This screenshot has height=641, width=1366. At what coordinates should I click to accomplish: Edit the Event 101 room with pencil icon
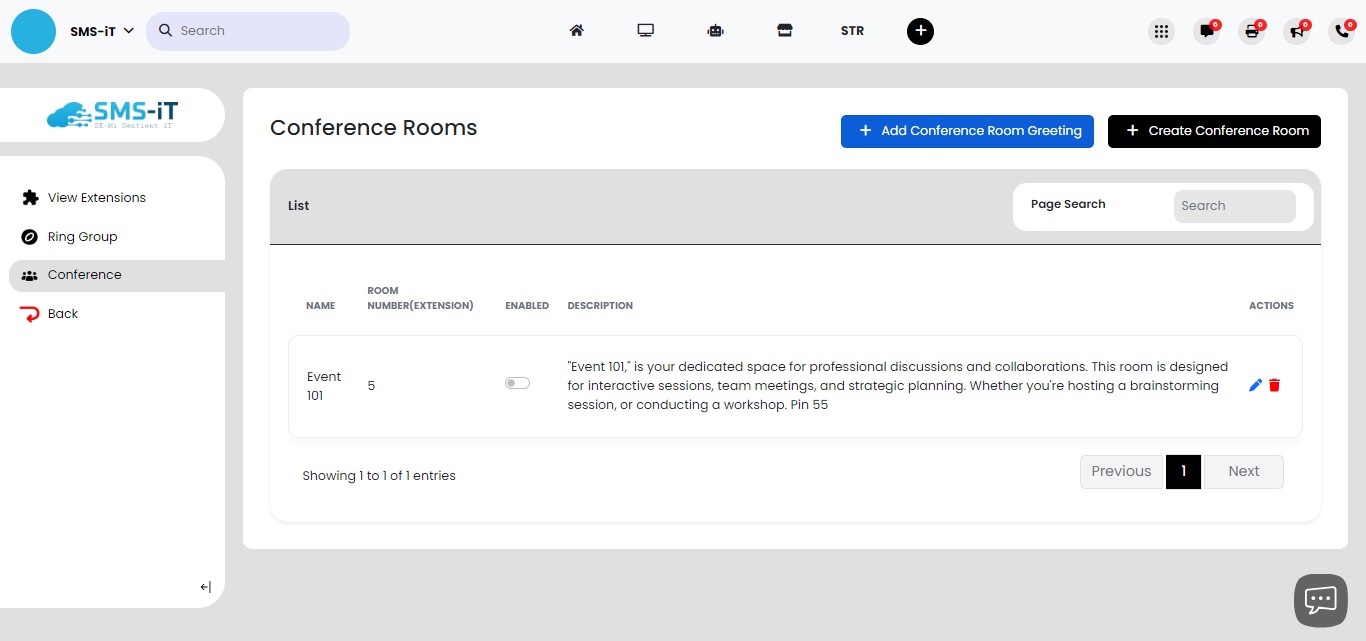coord(1255,385)
